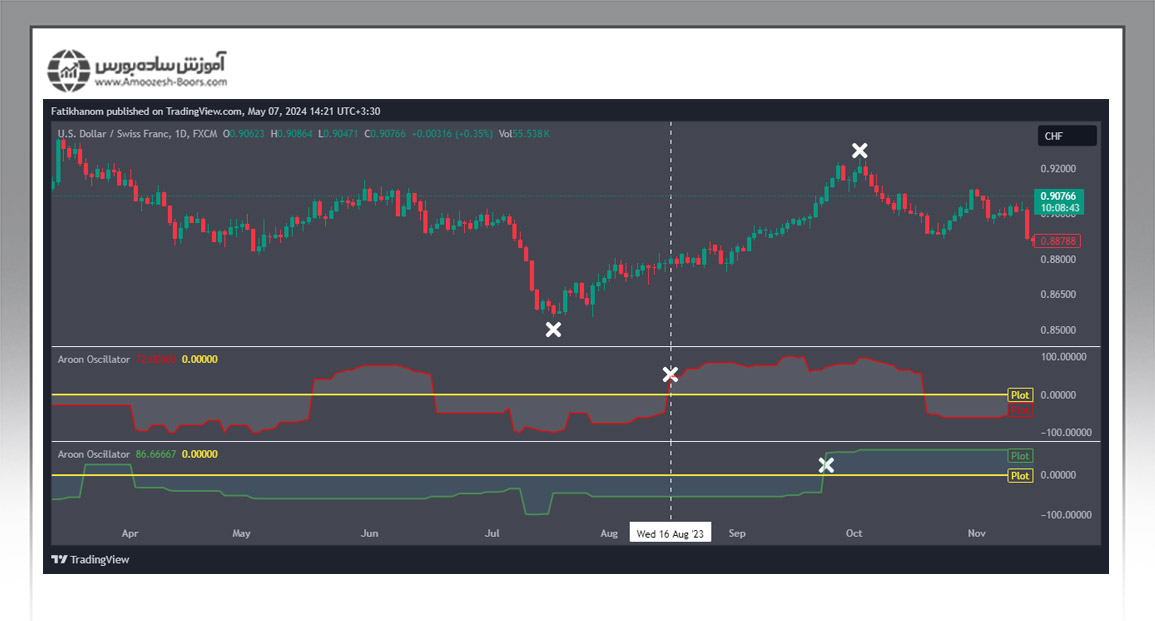Image resolution: width=1155 pixels, height=621 pixels.
Task: Open the www.Amoozesh-Boors.com website link
Action: point(160,82)
